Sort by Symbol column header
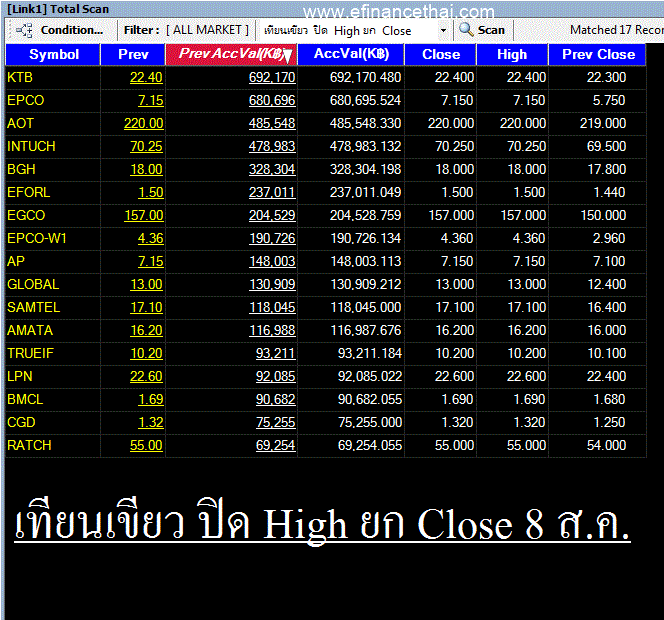The height and width of the screenshot is (620, 664). (53, 54)
